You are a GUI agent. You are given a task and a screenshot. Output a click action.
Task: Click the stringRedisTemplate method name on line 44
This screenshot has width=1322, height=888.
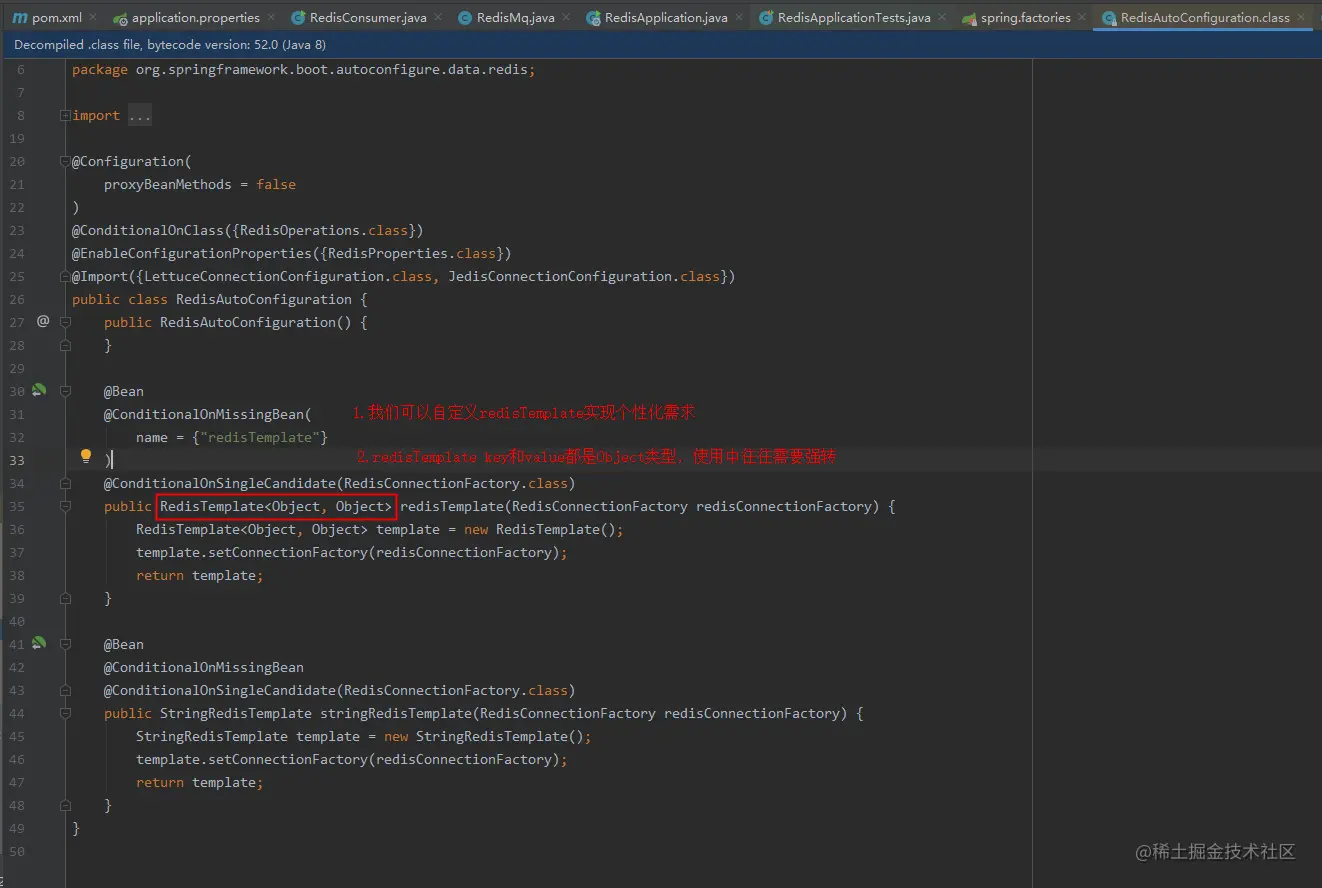tap(396, 713)
